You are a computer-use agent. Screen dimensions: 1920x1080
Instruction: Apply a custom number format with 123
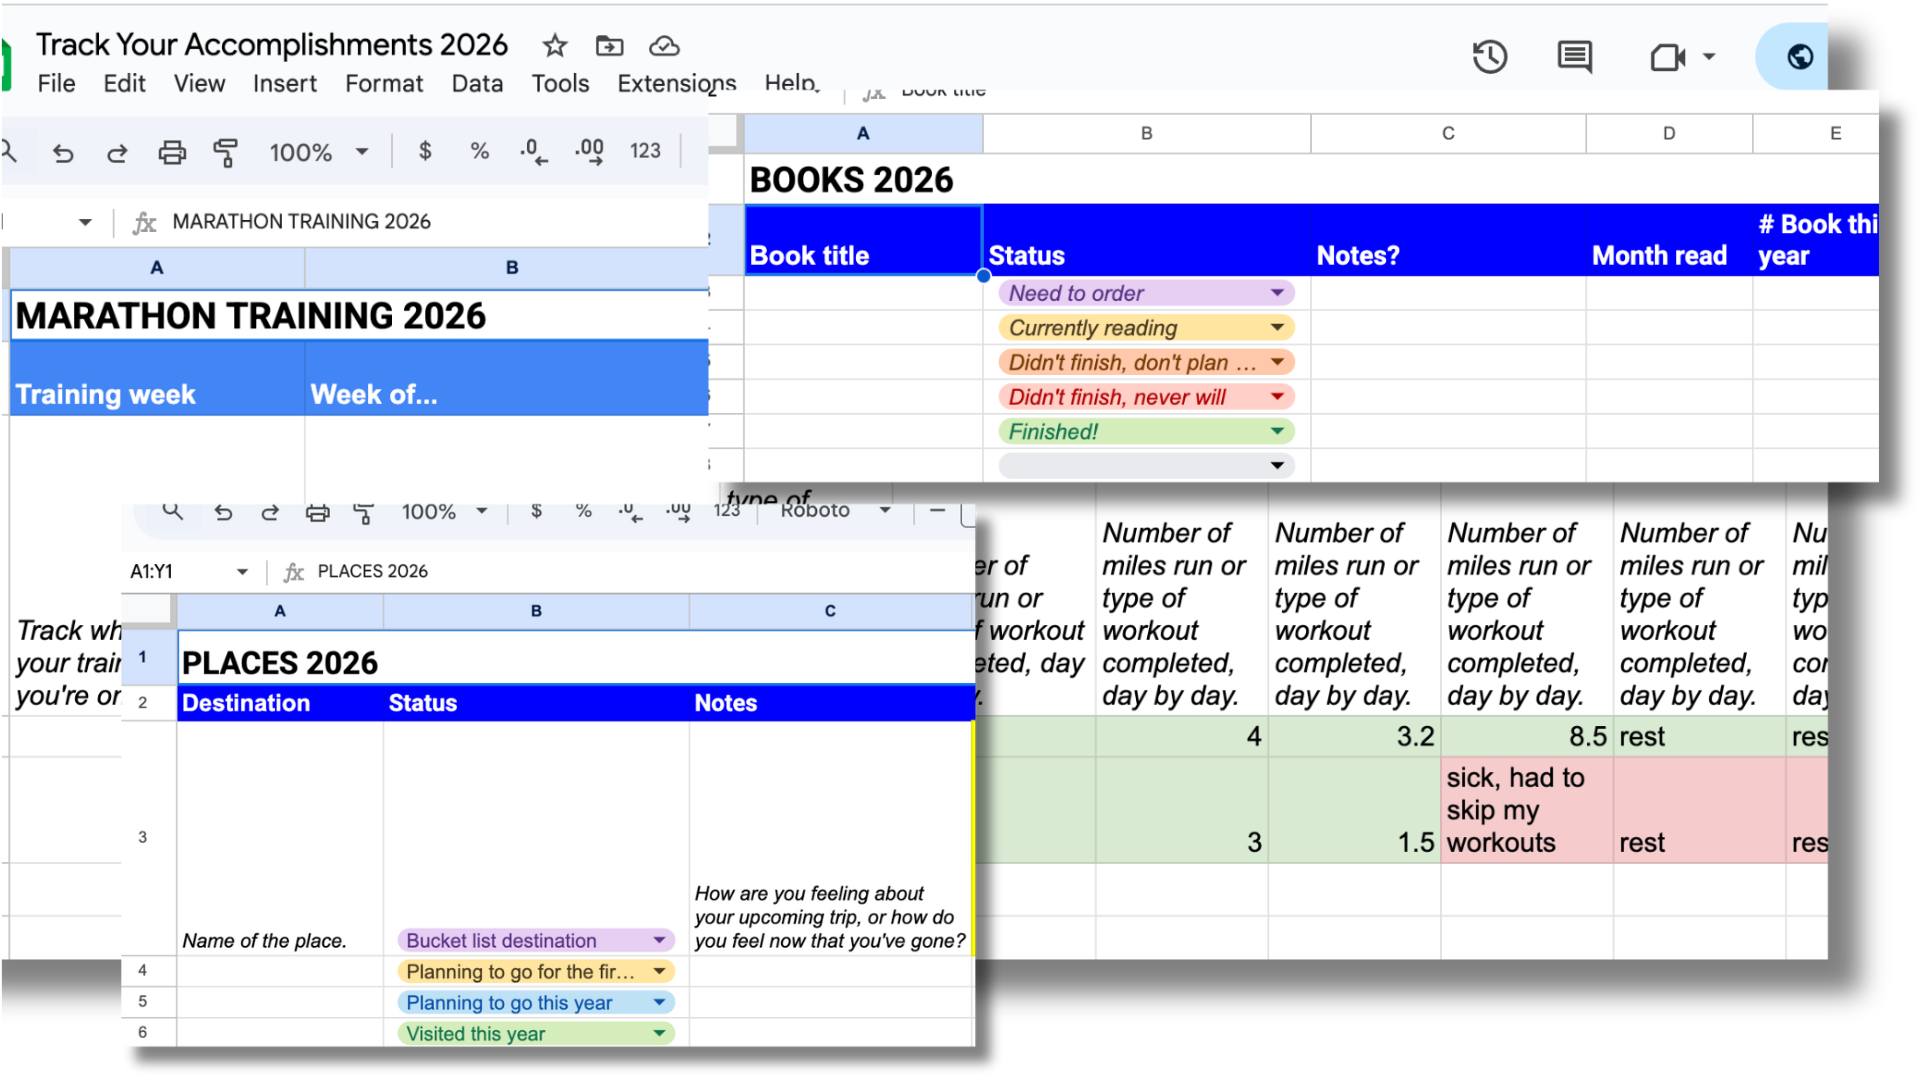coord(645,151)
